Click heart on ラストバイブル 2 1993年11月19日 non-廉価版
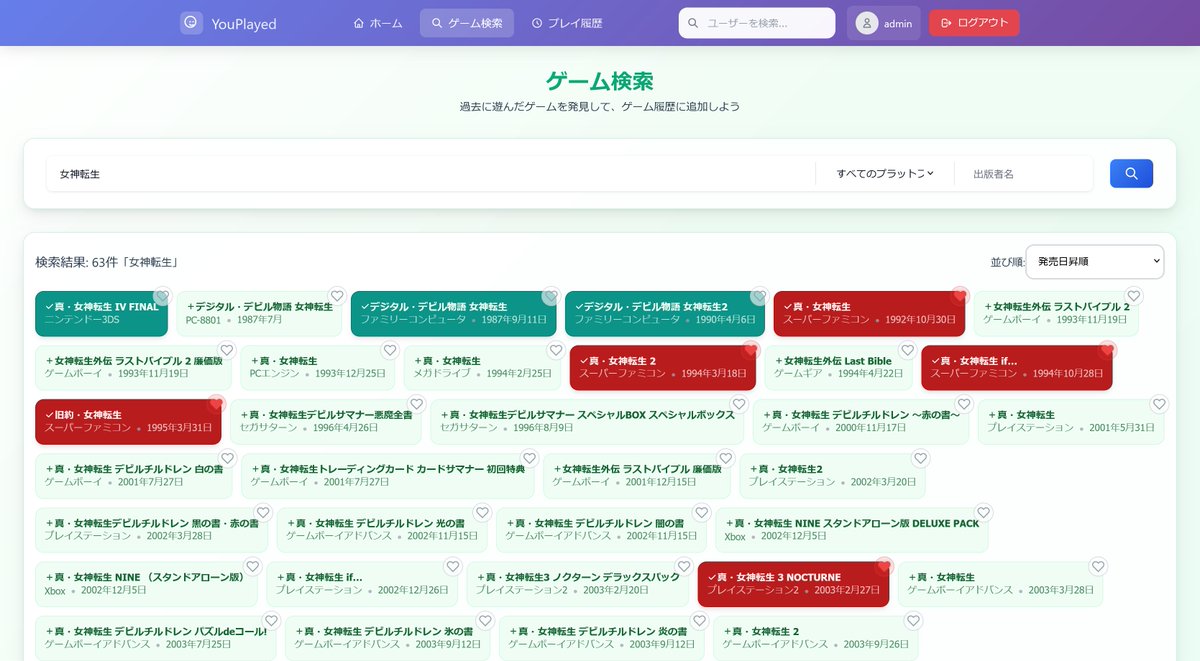The height and width of the screenshot is (661, 1200). click(x=1134, y=296)
